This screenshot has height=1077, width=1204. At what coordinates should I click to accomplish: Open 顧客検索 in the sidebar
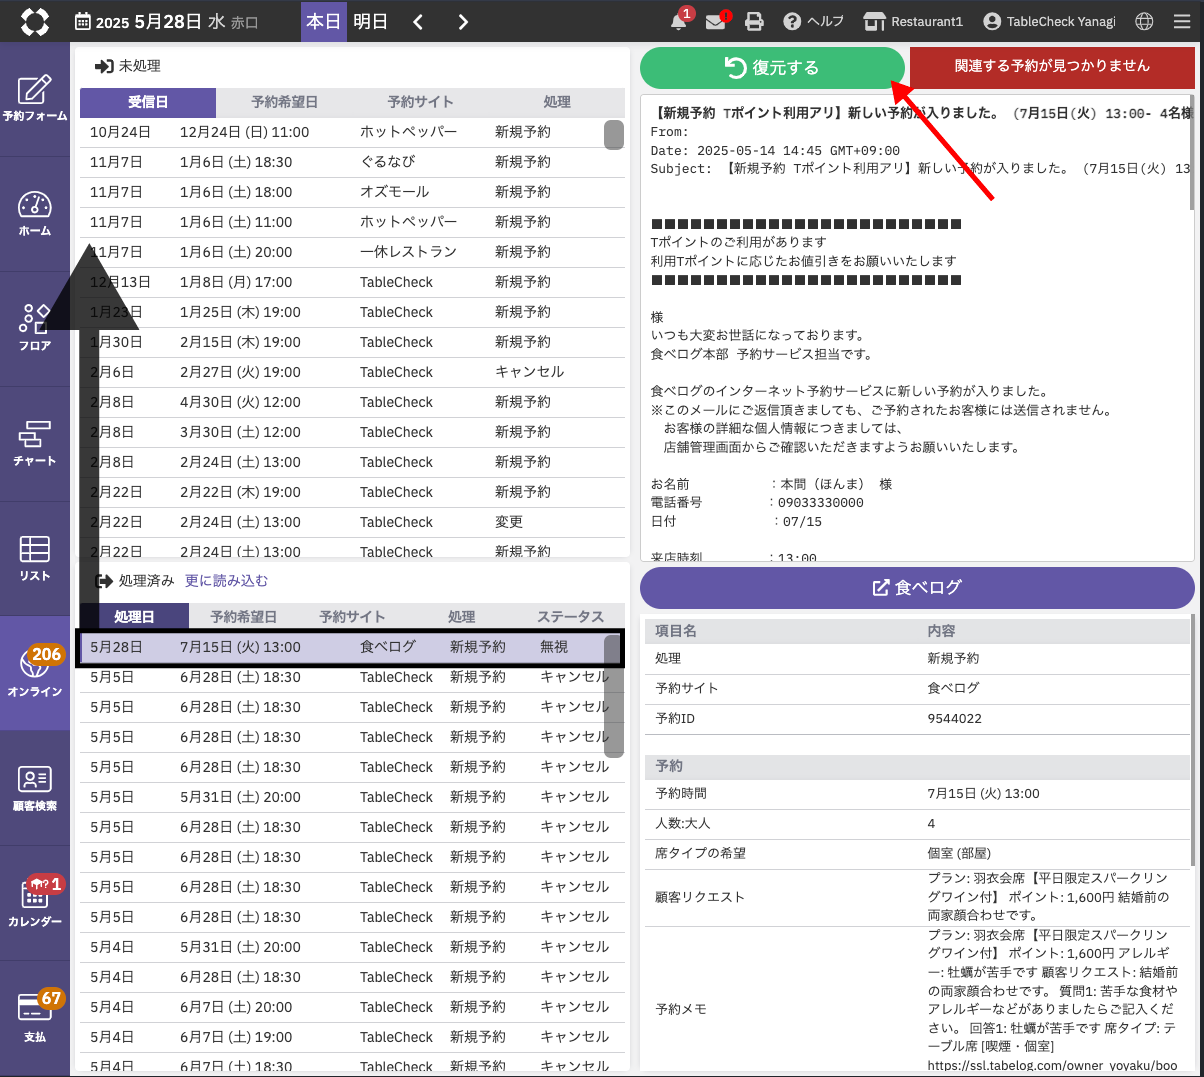pyautogui.click(x=35, y=788)
